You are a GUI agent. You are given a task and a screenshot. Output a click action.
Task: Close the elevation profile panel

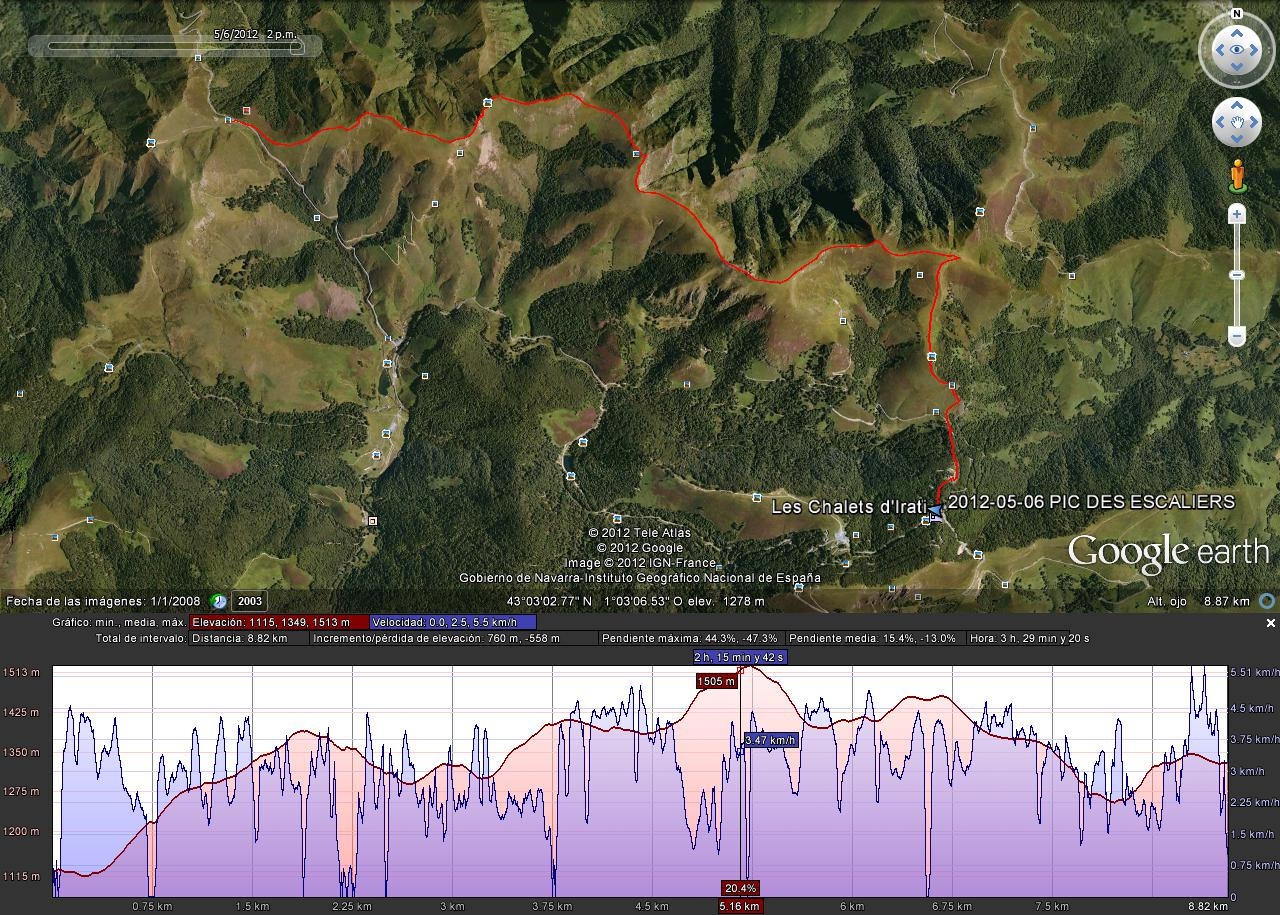click(1271, 623)
